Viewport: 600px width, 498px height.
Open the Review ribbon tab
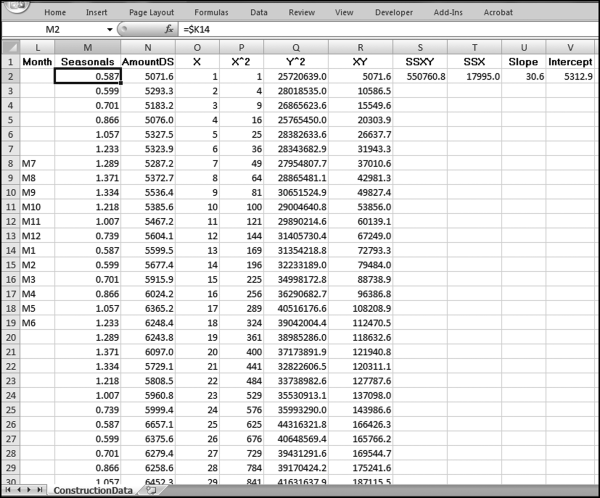(x=302, y=12)
